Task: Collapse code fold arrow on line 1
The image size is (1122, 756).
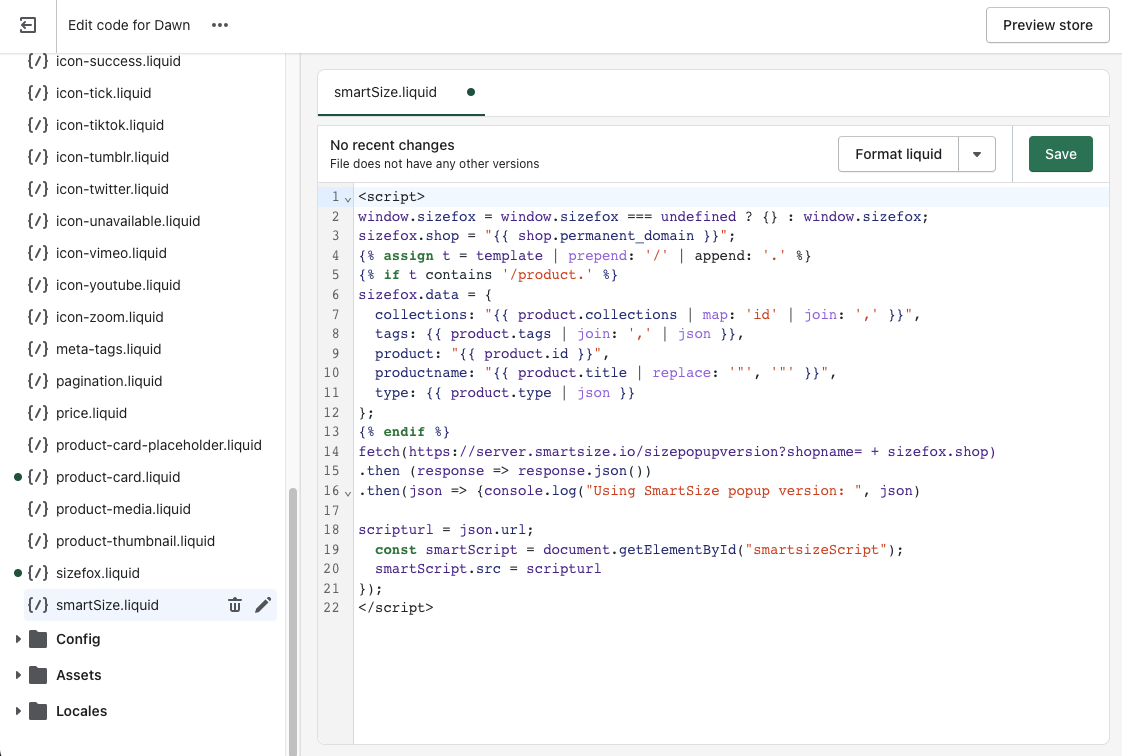Action: (x=347, y=198)
